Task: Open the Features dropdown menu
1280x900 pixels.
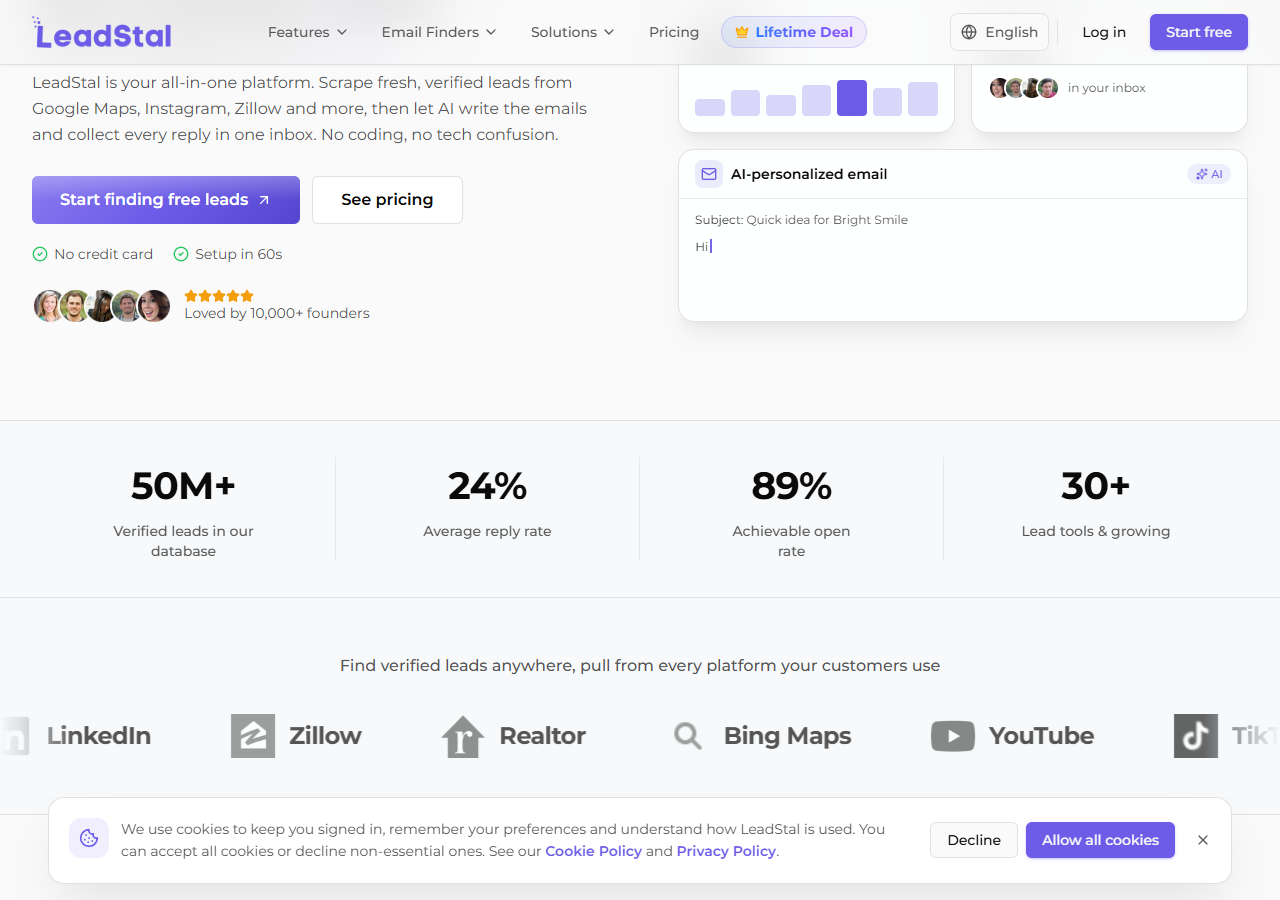Action: [307, 32]
